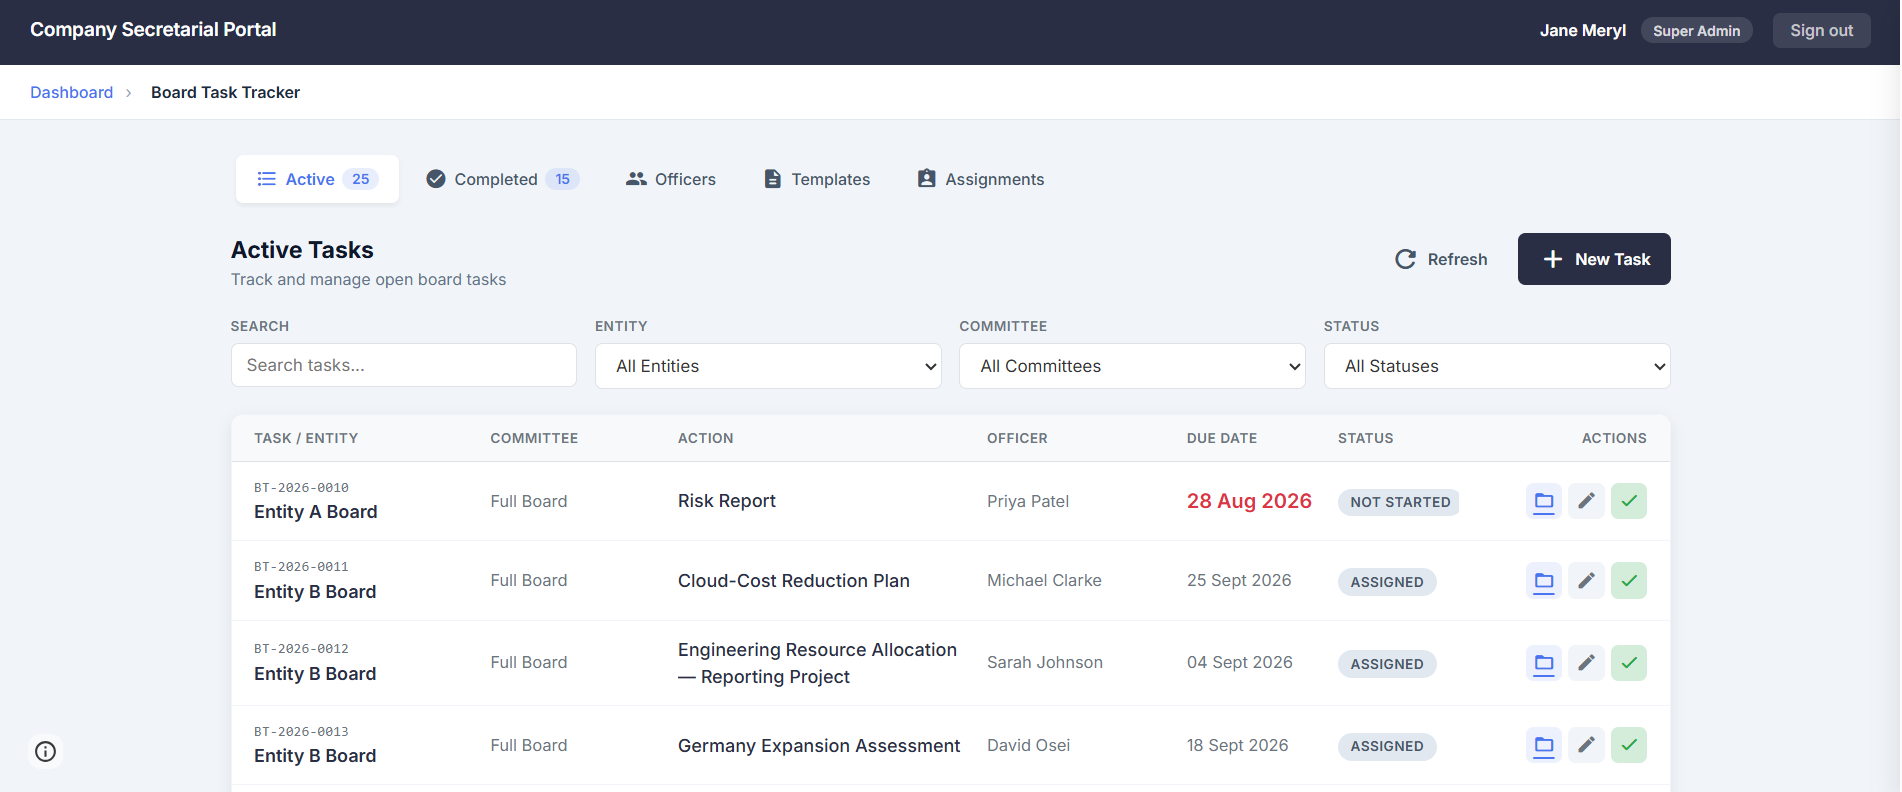Open folder icon for Cloud-Cost Reduction Plan
Image resolution: width=1902 pixels, height=792 pixels.
pos(1544,581)
